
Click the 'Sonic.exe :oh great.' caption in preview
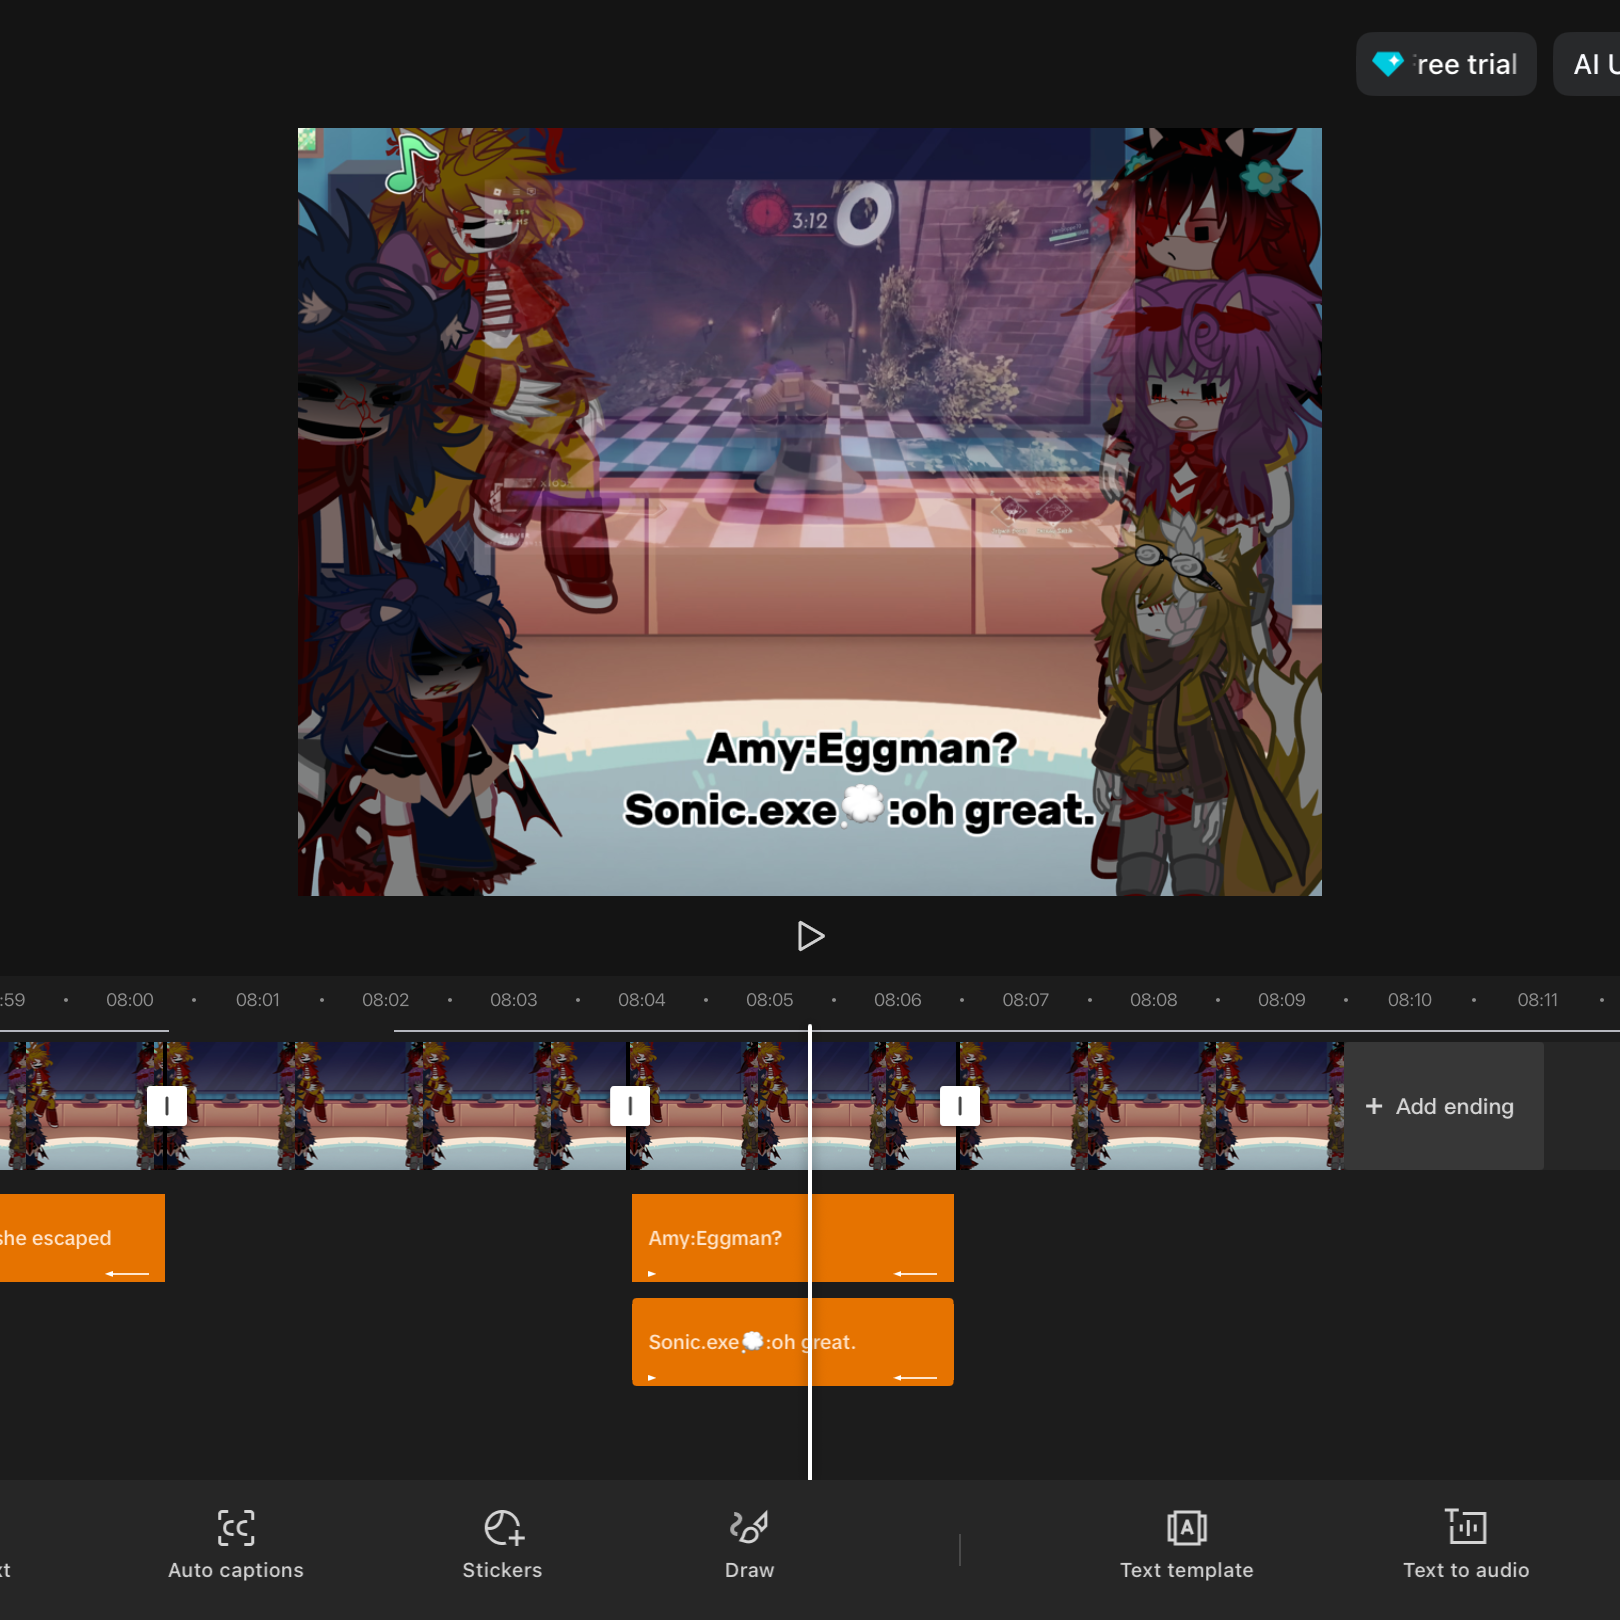[x=859, y=810]
